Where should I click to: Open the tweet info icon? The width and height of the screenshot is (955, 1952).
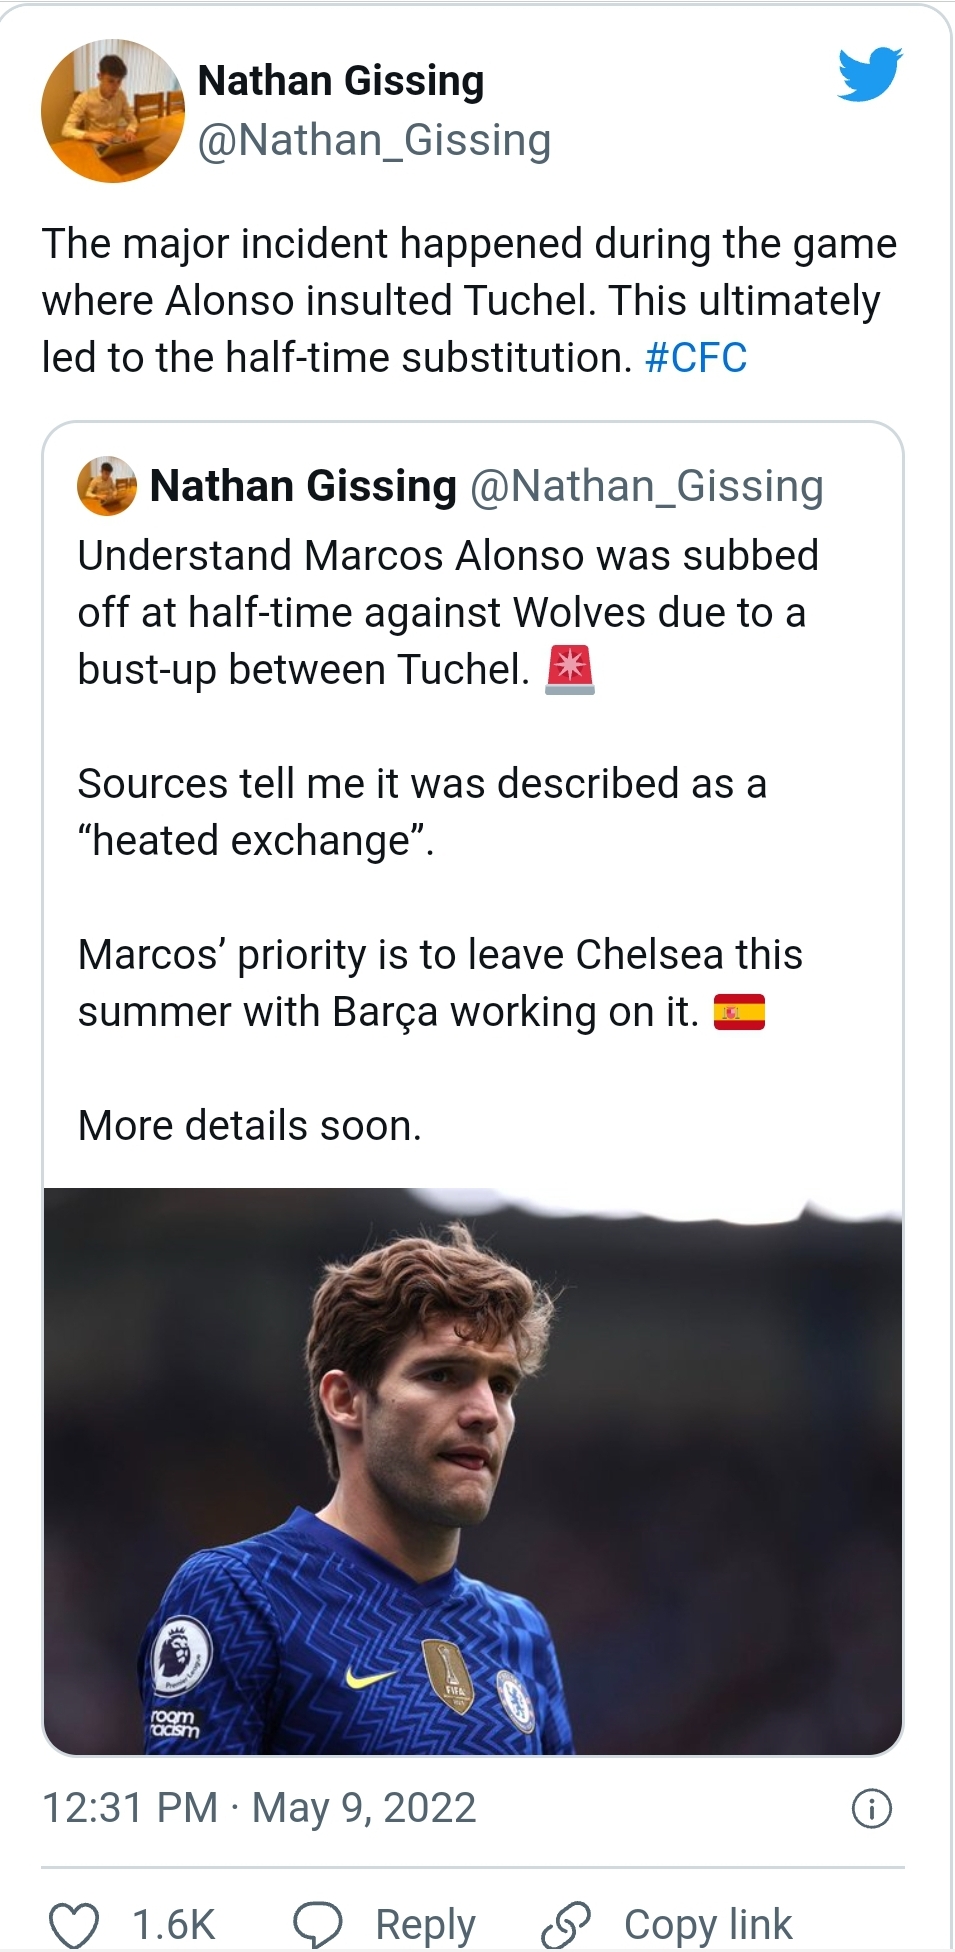(x=871, y=1808)
